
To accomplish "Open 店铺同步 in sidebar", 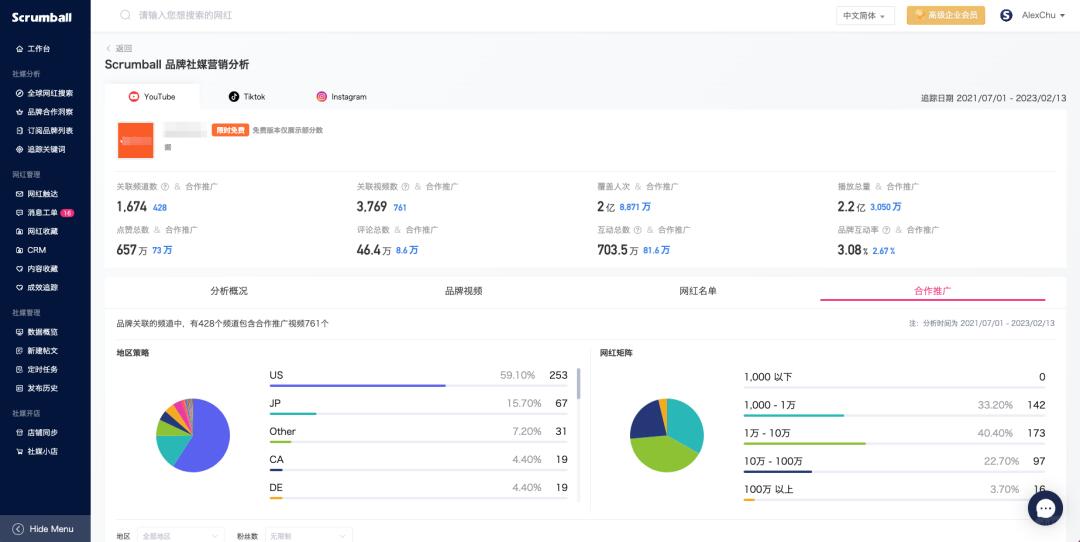I will [36, 432].
